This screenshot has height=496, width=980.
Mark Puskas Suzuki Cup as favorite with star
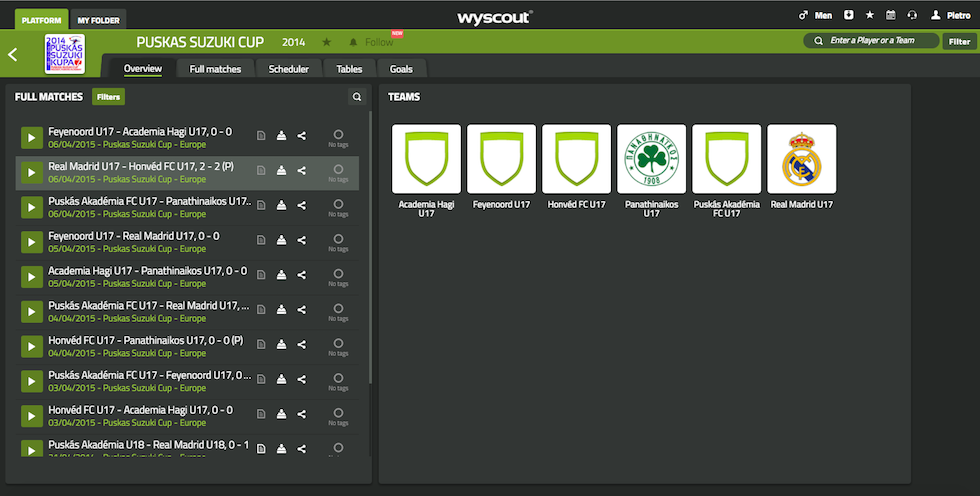(x=326, y=42)
